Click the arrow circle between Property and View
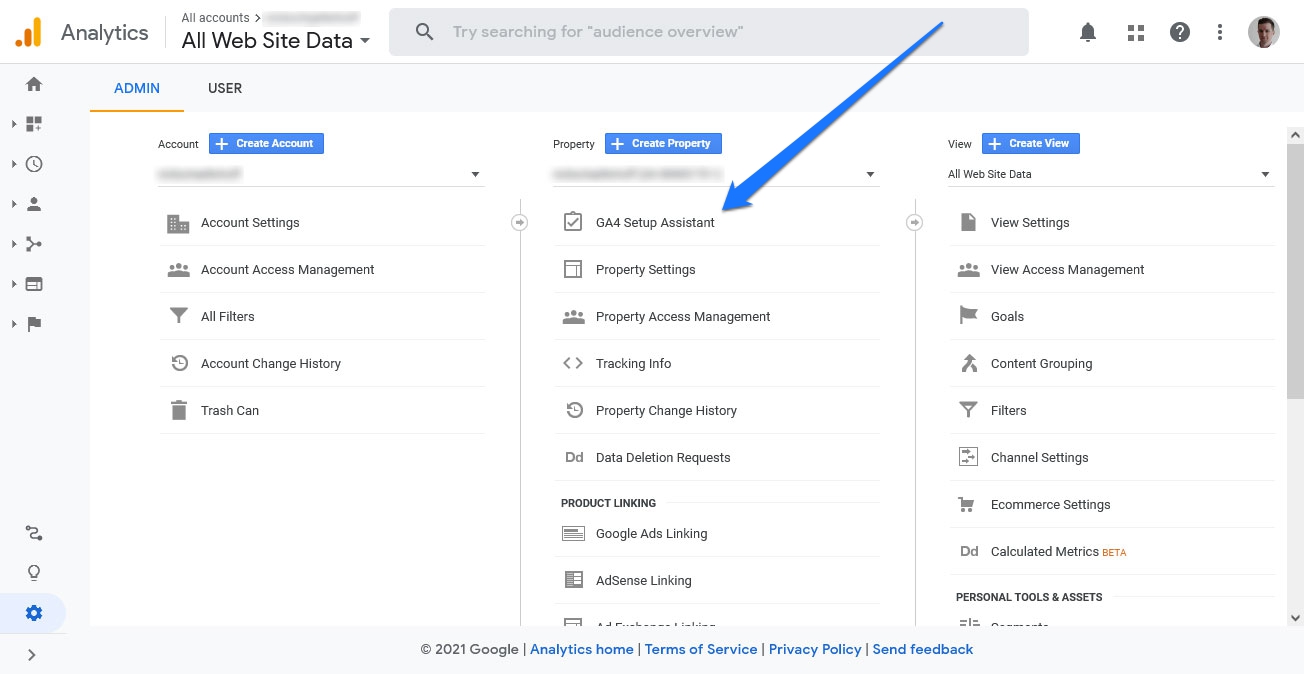Screen dimensions: 1304x674 914,222
